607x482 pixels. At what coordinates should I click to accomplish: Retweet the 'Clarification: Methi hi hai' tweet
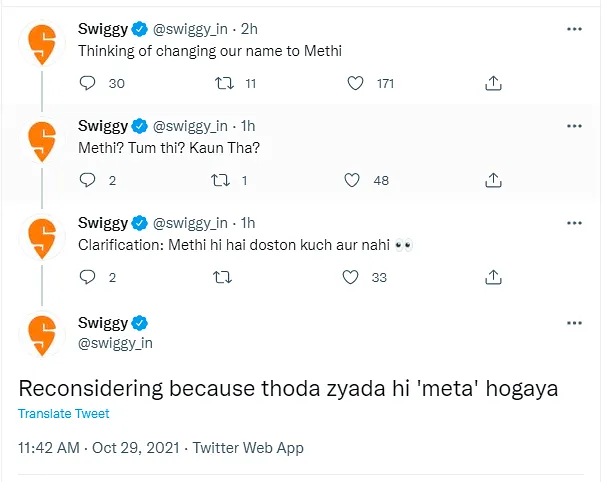223,277
